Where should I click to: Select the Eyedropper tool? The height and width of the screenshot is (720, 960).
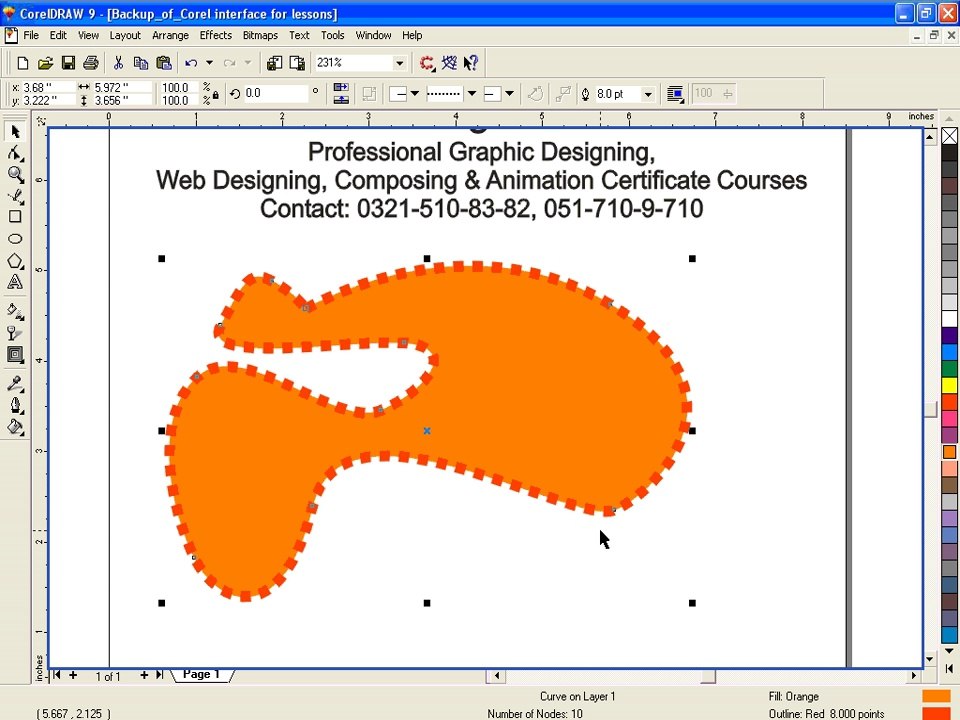click(15, 384)
